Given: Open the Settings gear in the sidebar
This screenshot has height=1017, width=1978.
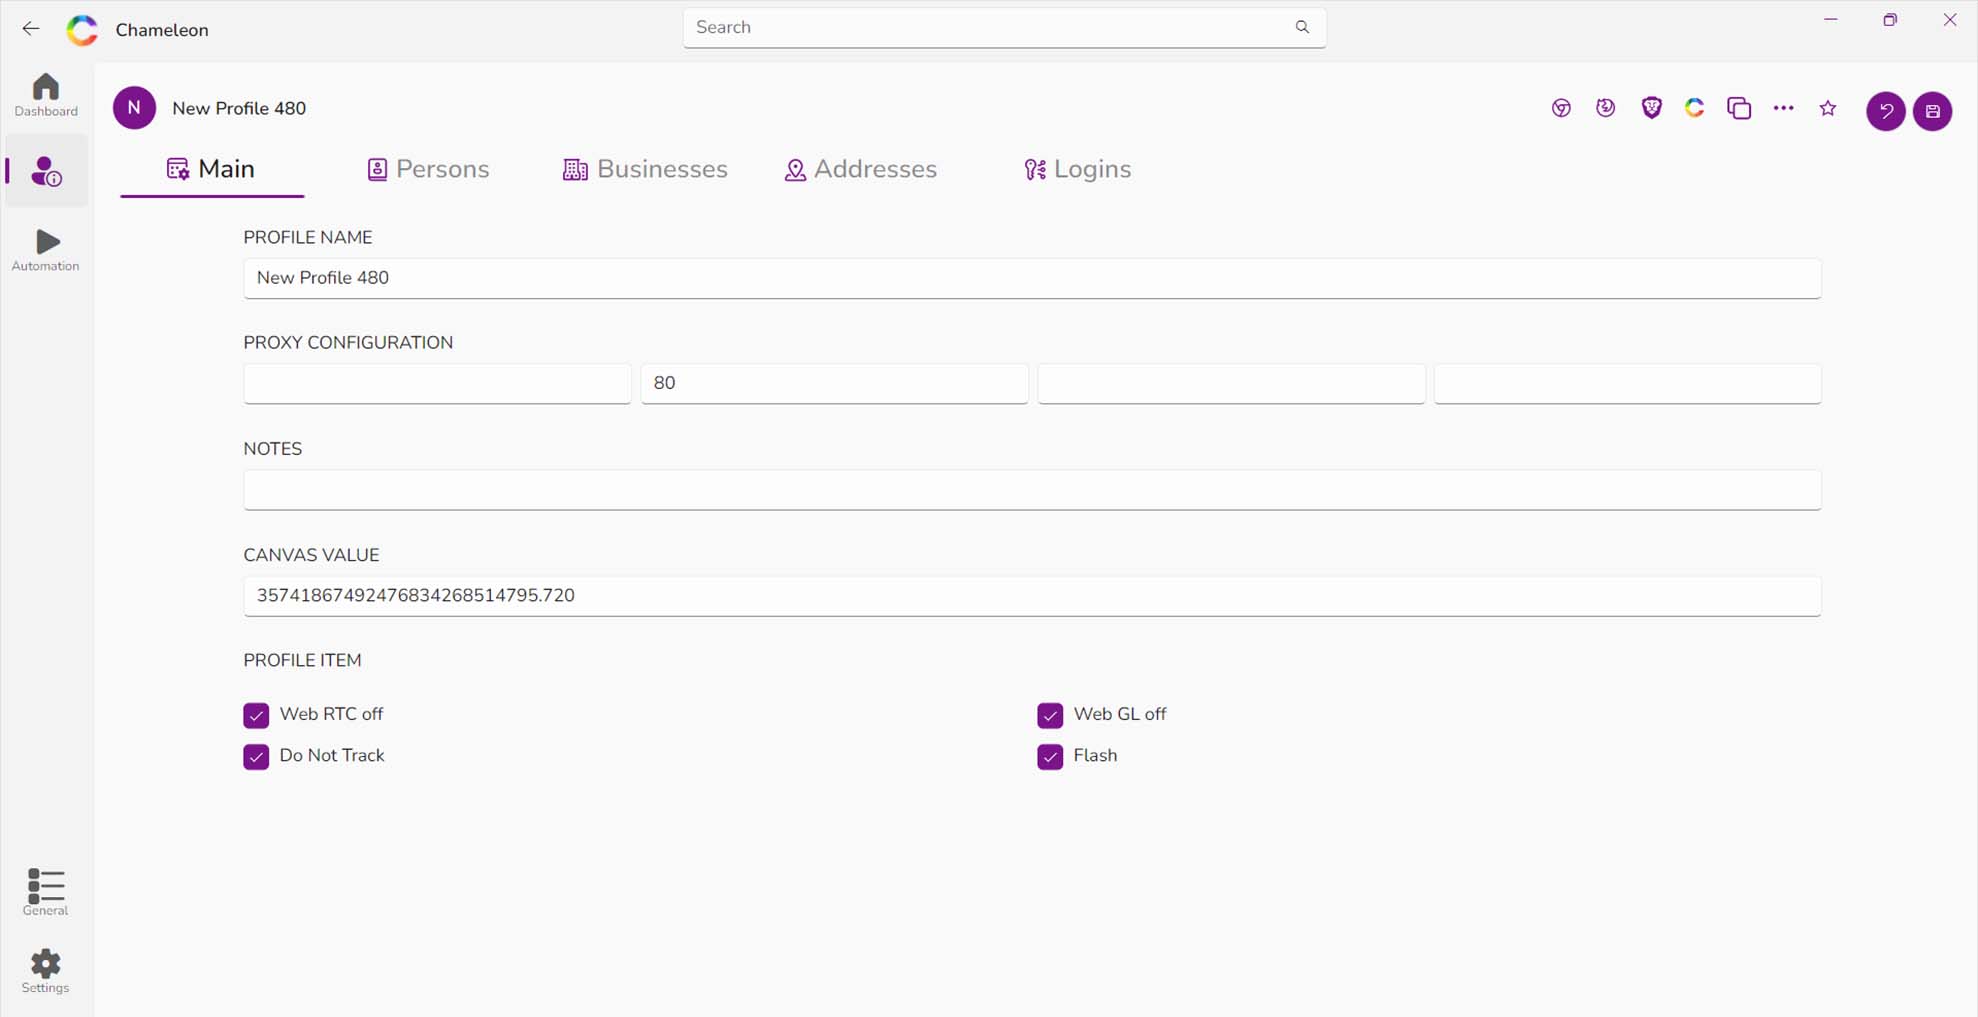Looking at the screenshot, I should tap(46, 972).
